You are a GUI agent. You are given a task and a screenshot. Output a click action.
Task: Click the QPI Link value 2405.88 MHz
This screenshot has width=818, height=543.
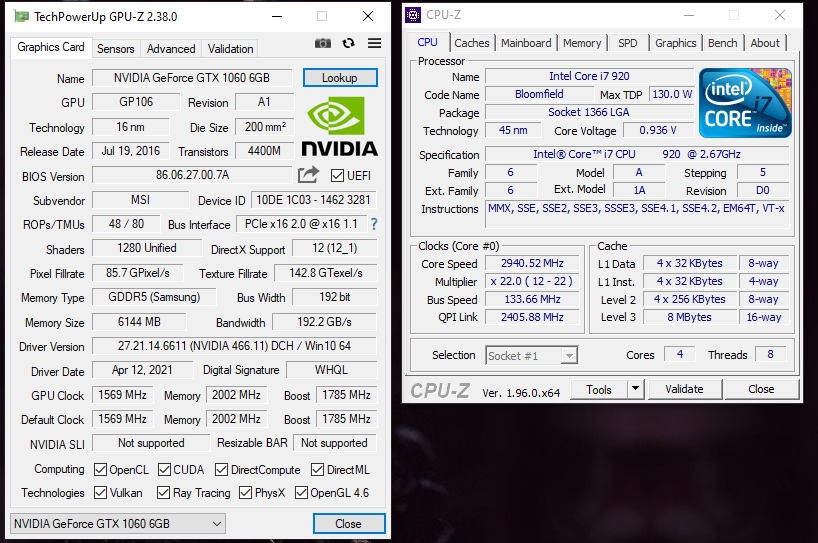pos(532,317)
